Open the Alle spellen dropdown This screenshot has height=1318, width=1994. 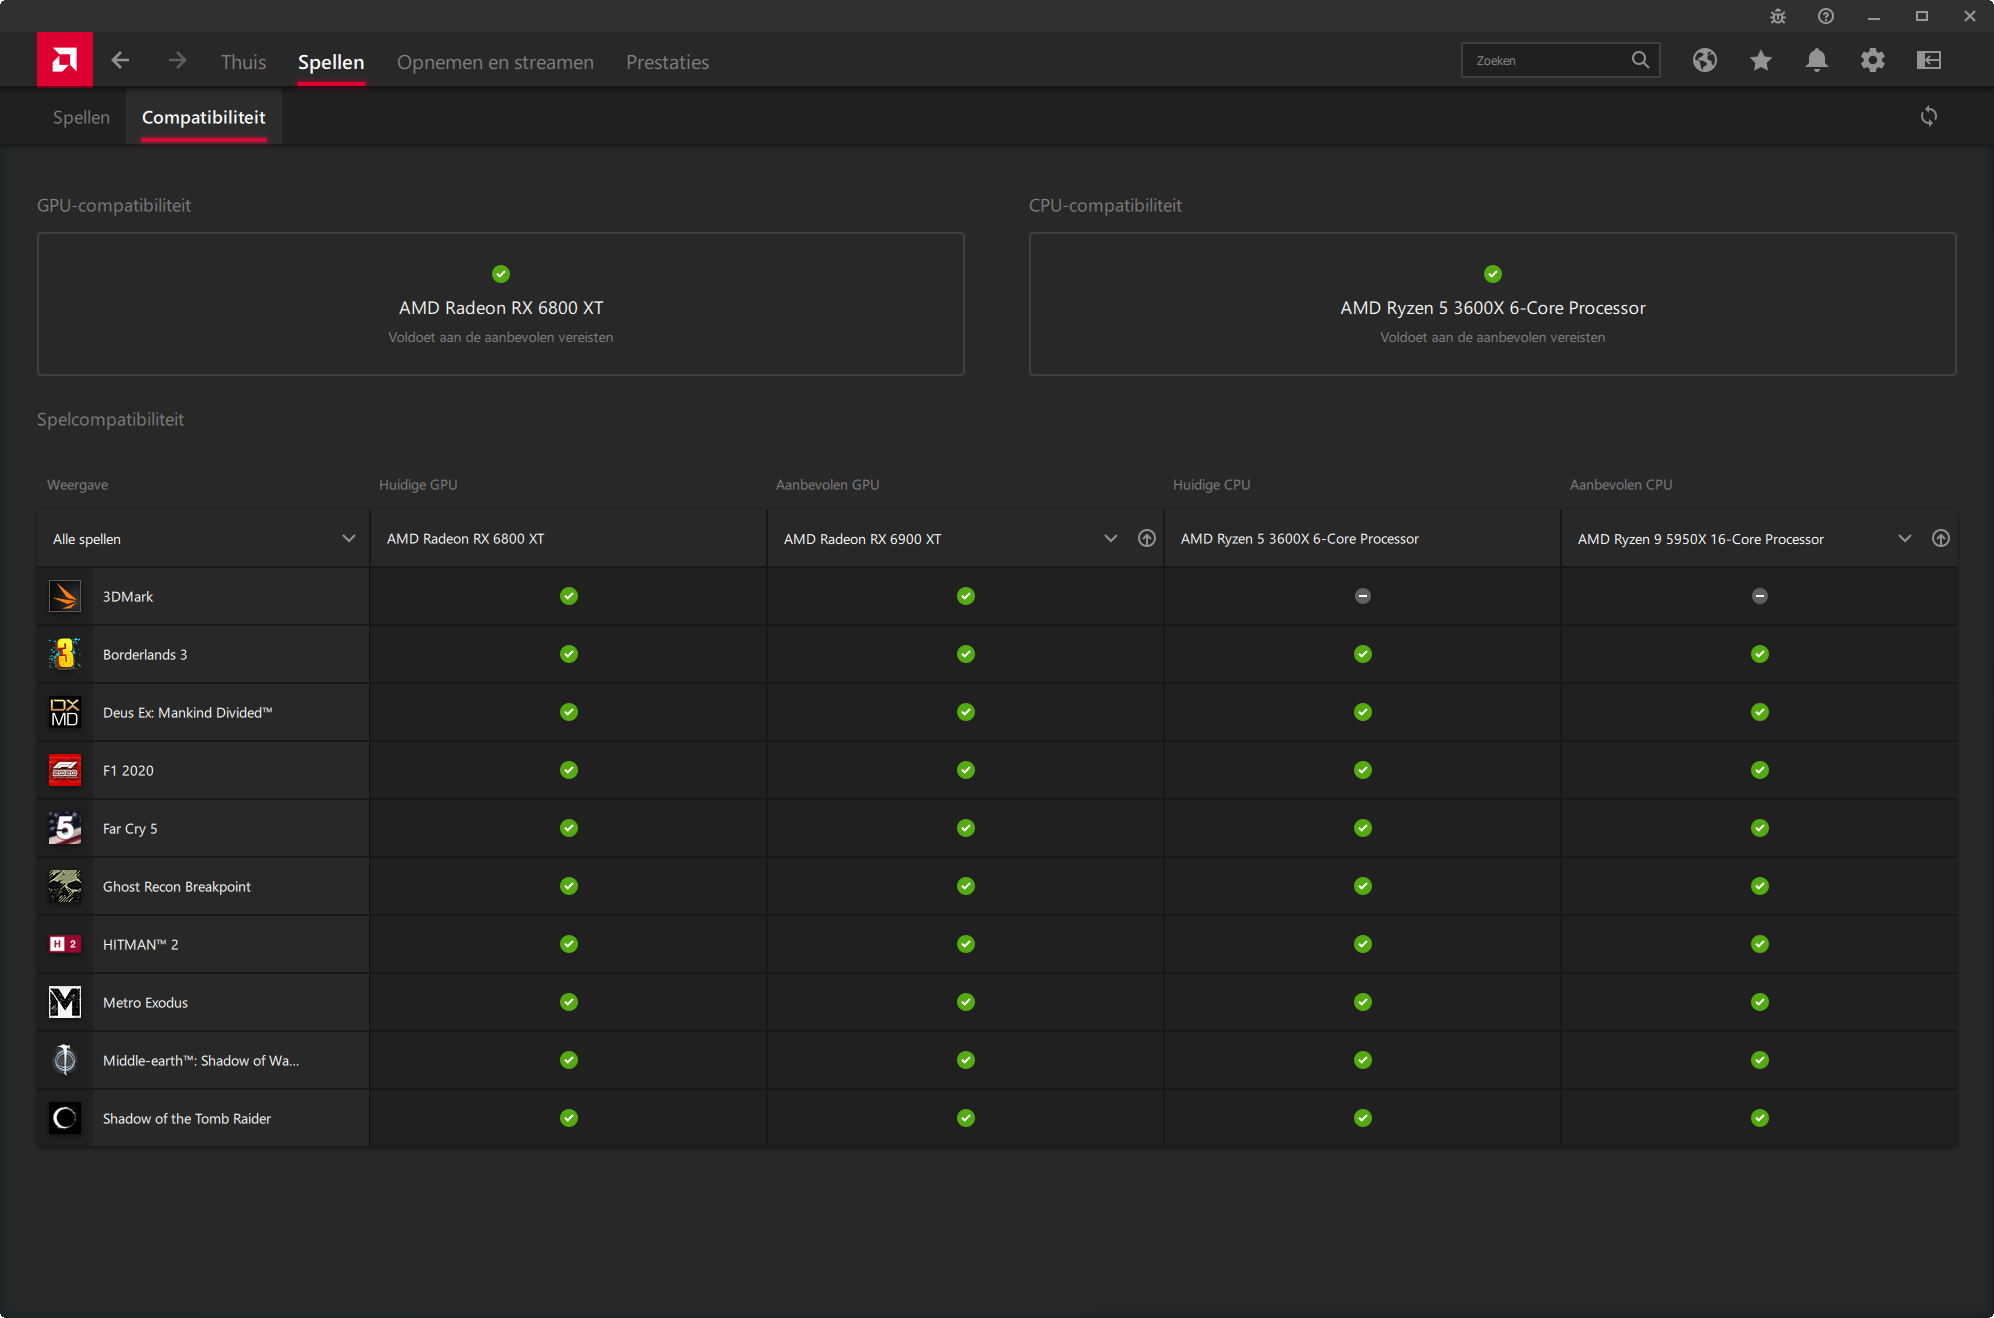pyautogui.click(x=204, y=539)
